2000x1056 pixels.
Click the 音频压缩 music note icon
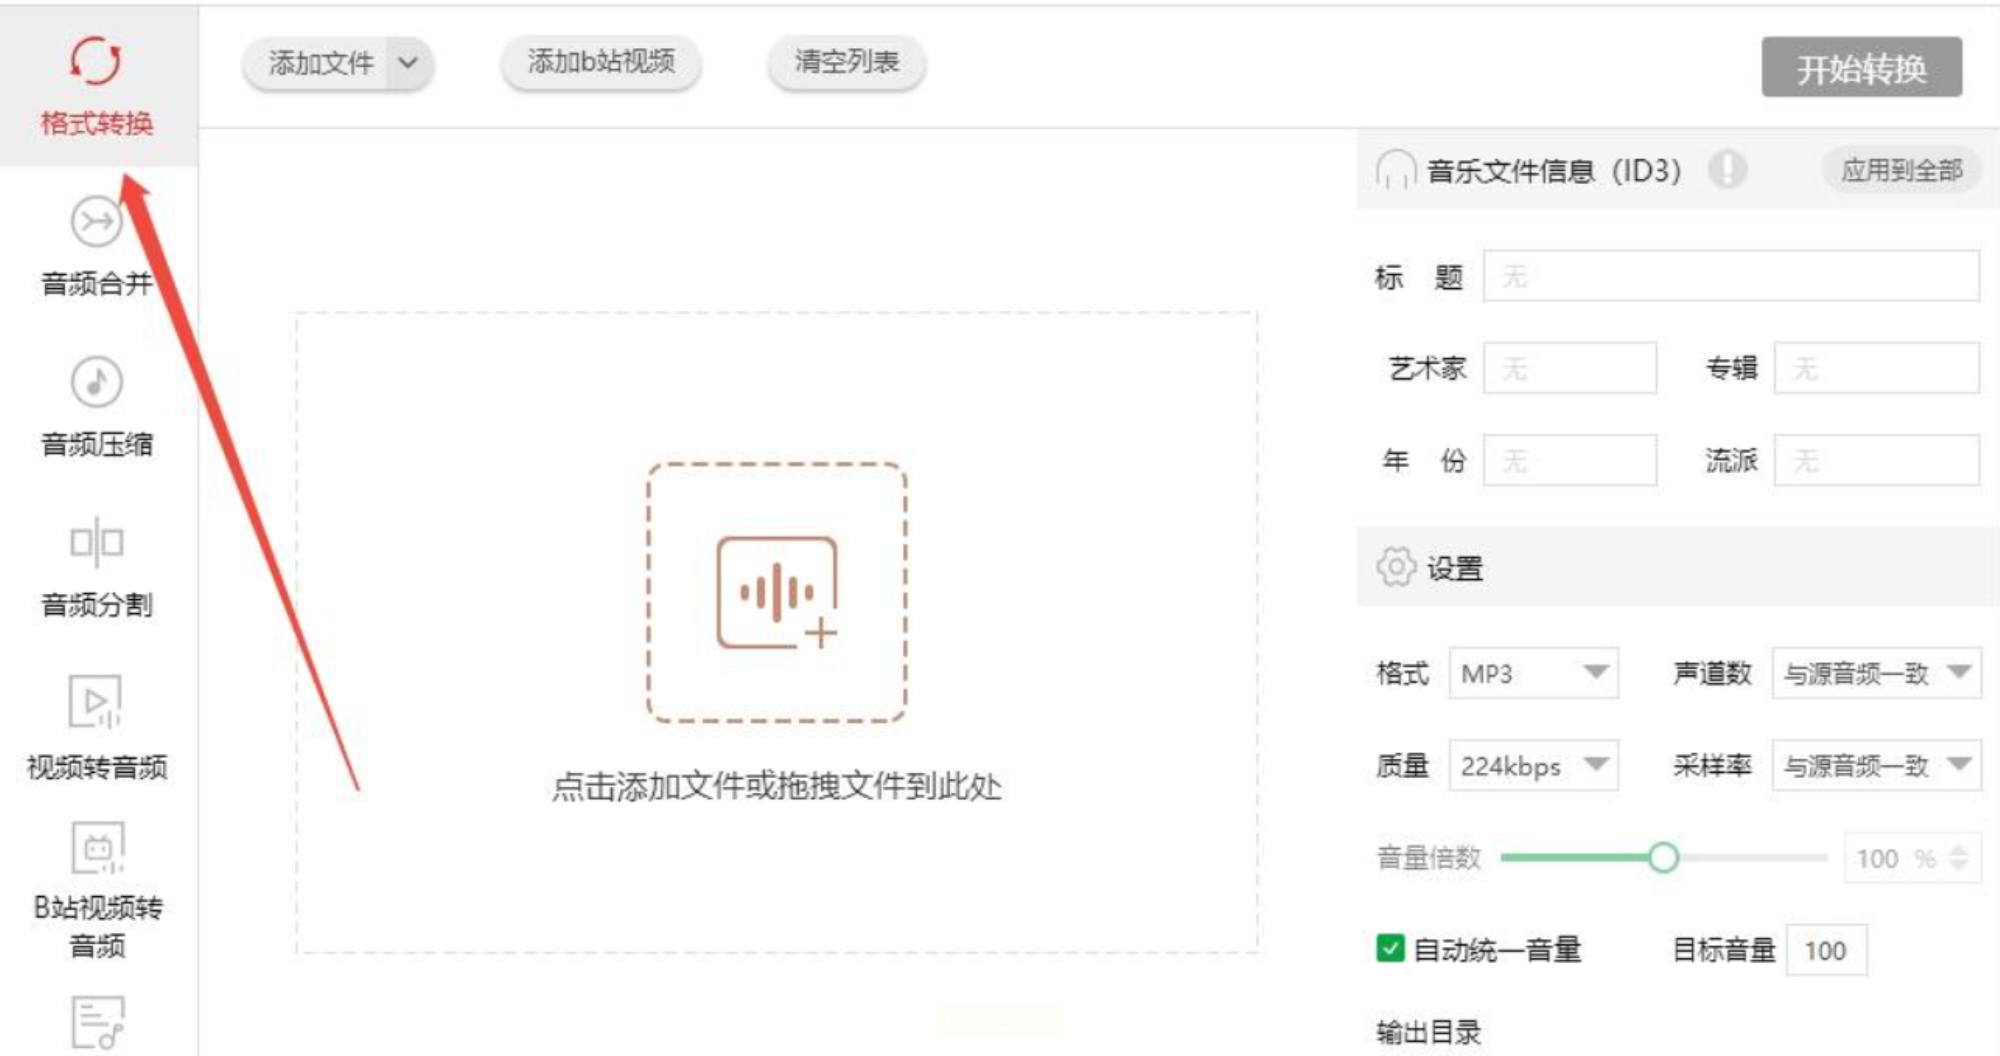coord(96,381)
